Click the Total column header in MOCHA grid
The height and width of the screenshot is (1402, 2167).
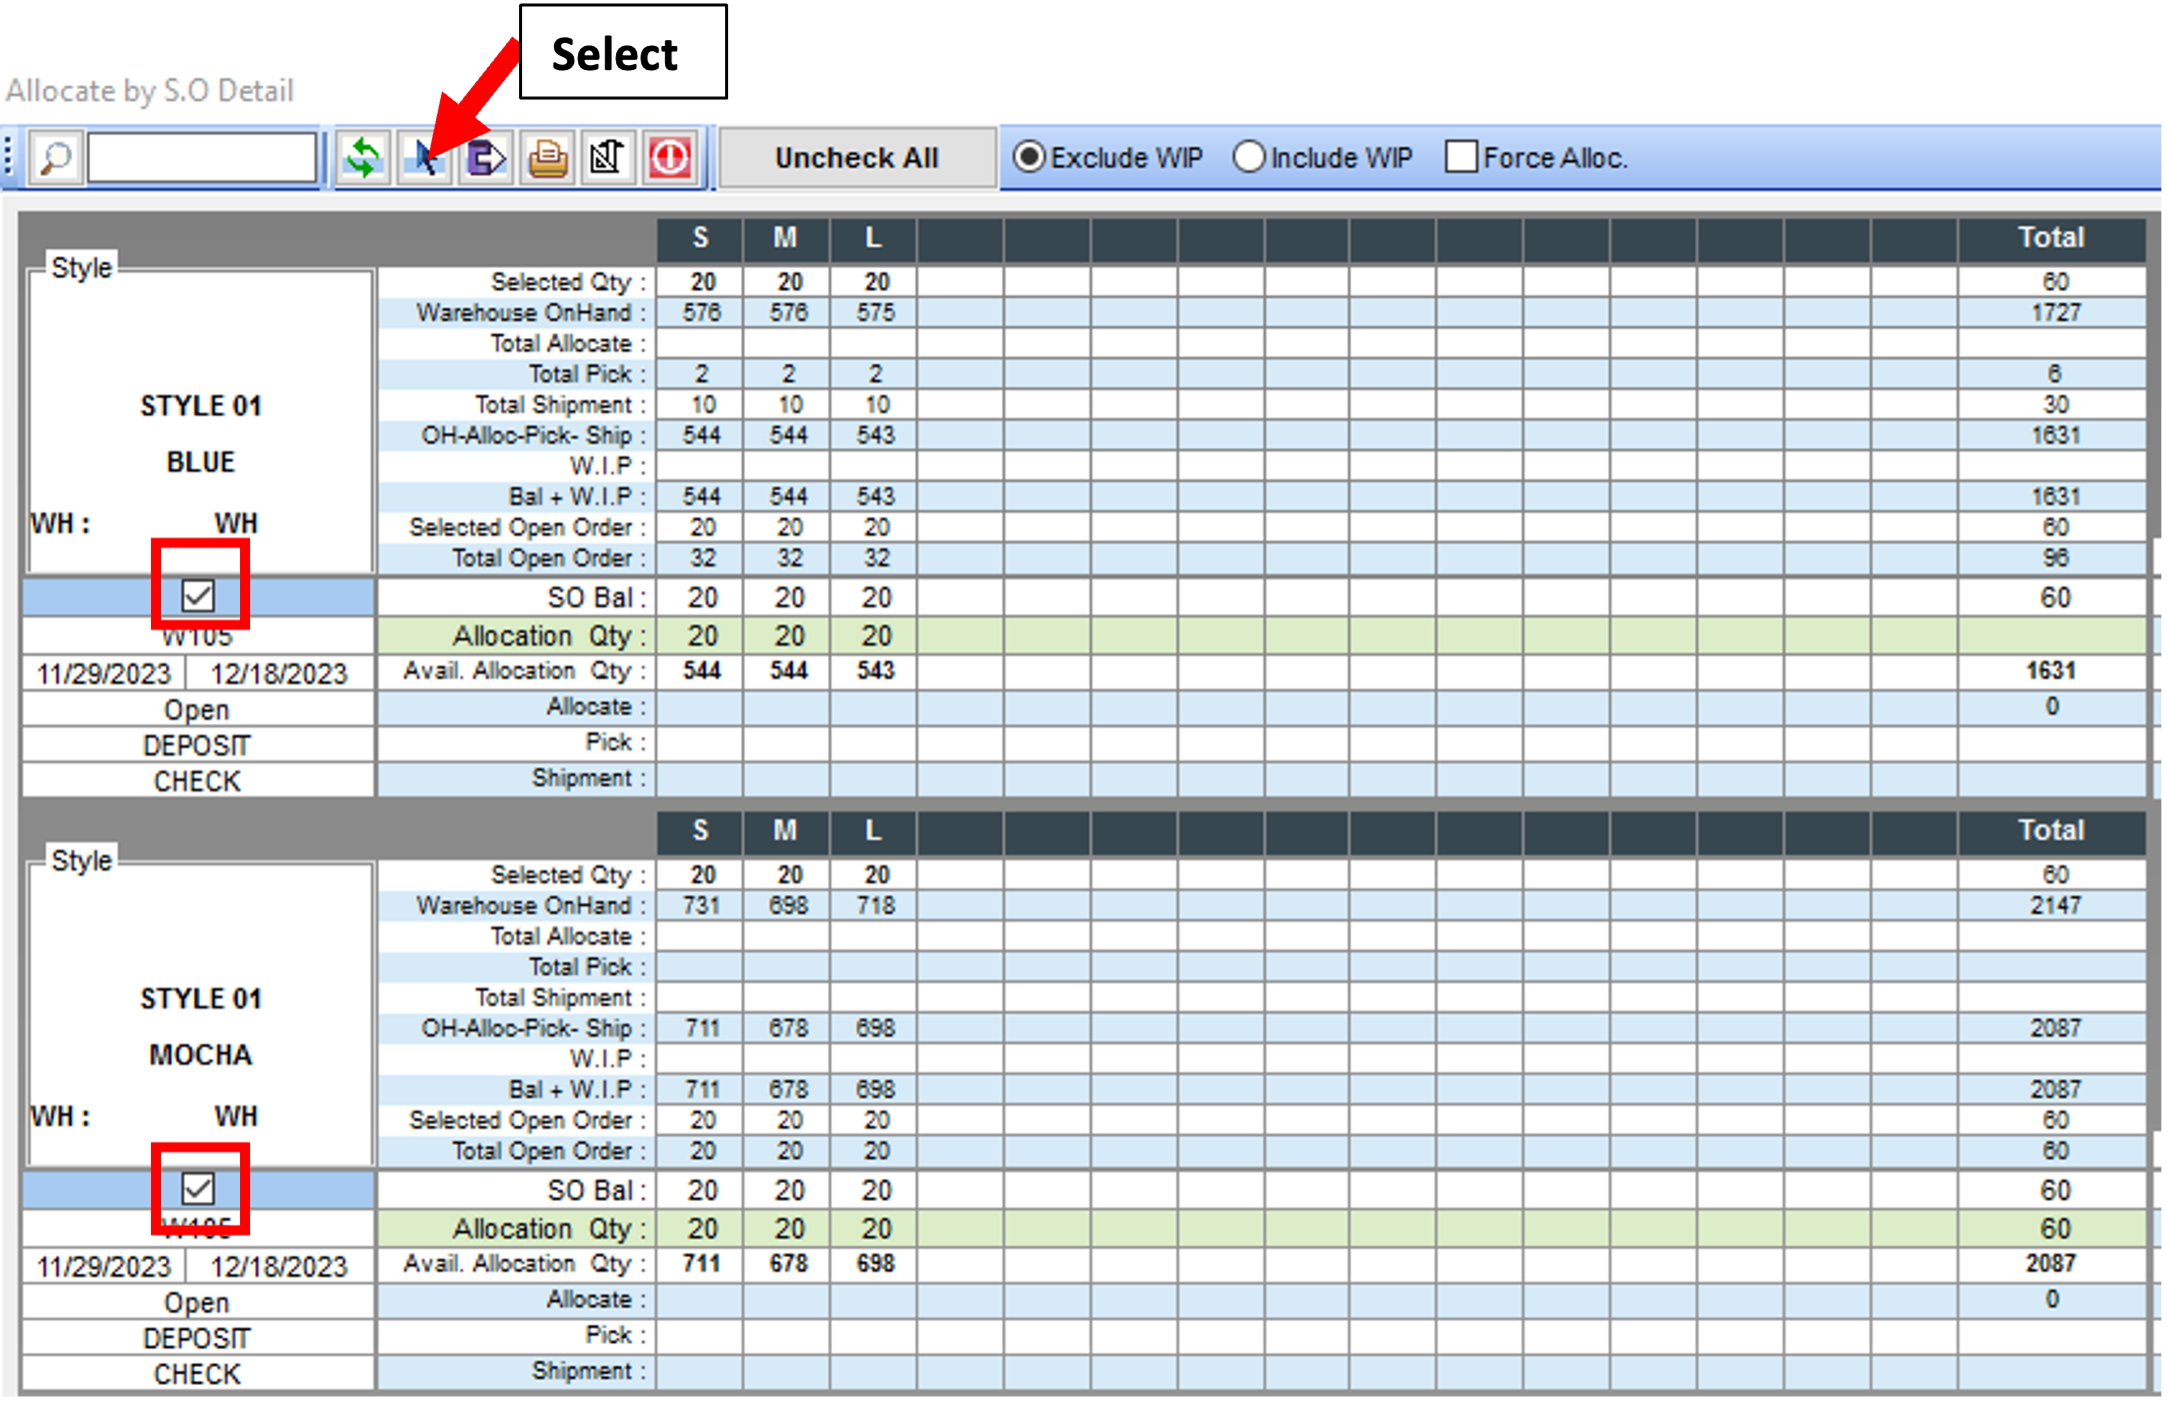coord(2050,831)
